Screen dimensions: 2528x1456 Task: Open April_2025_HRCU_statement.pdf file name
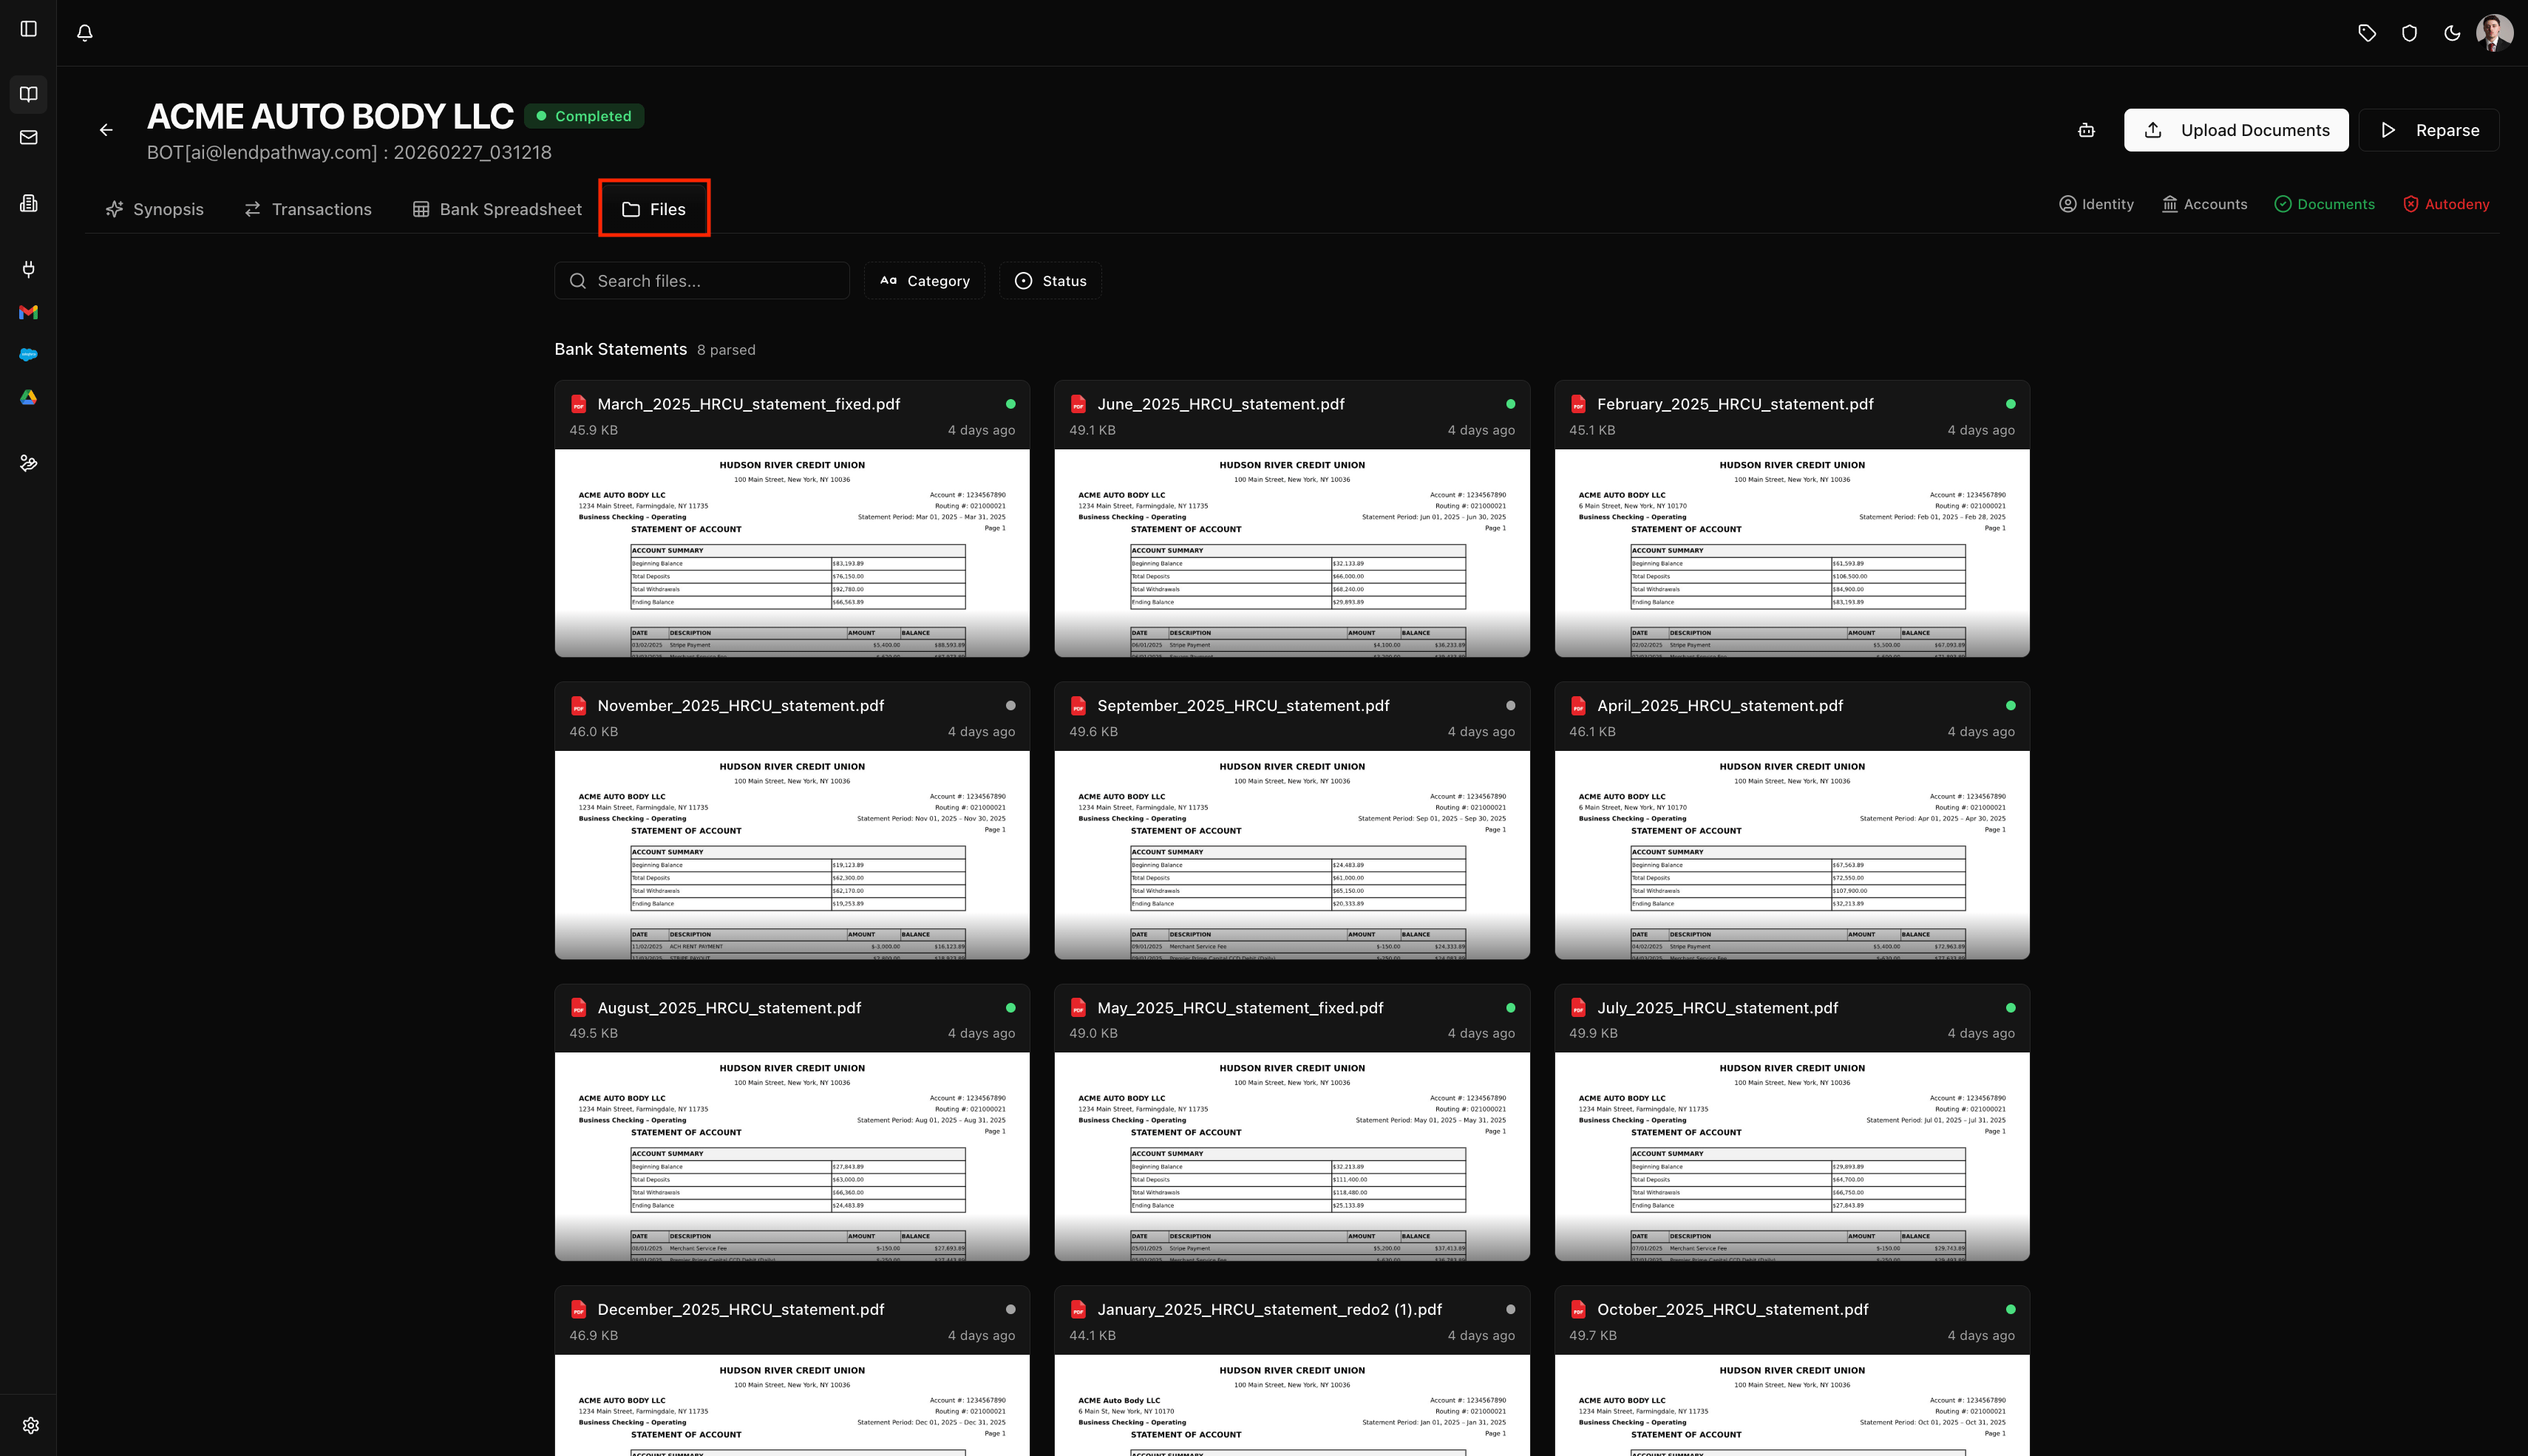pos(1720,706)
